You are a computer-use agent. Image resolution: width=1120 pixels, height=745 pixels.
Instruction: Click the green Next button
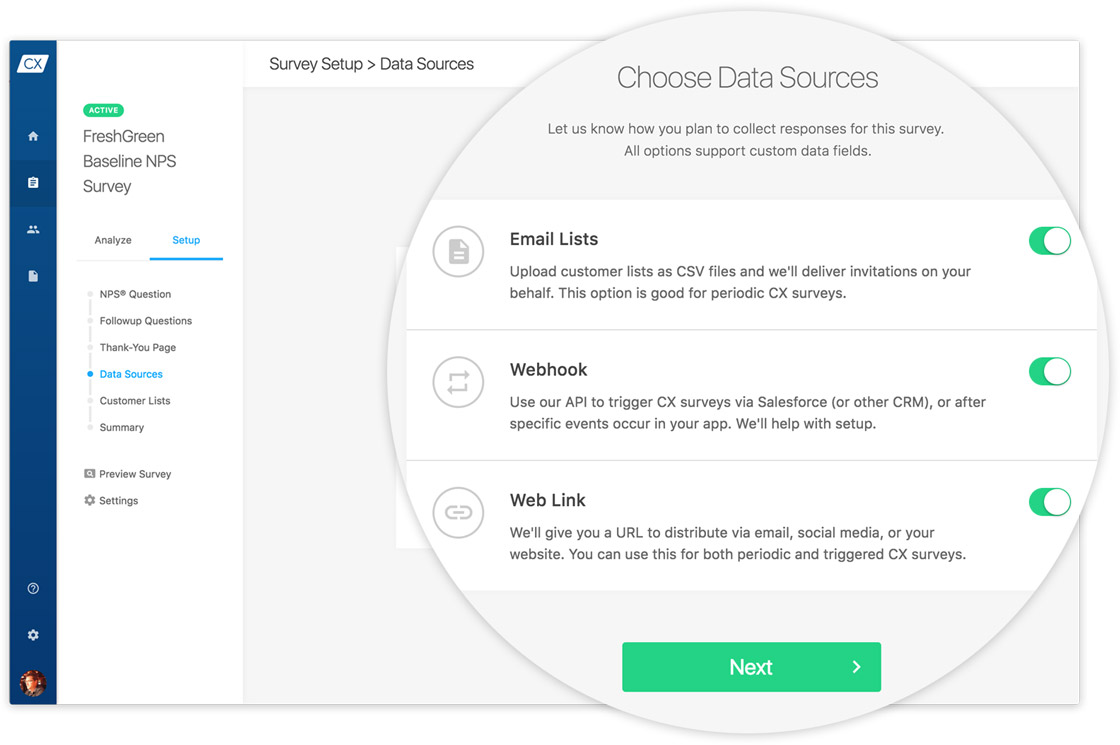tap(751, 667)
